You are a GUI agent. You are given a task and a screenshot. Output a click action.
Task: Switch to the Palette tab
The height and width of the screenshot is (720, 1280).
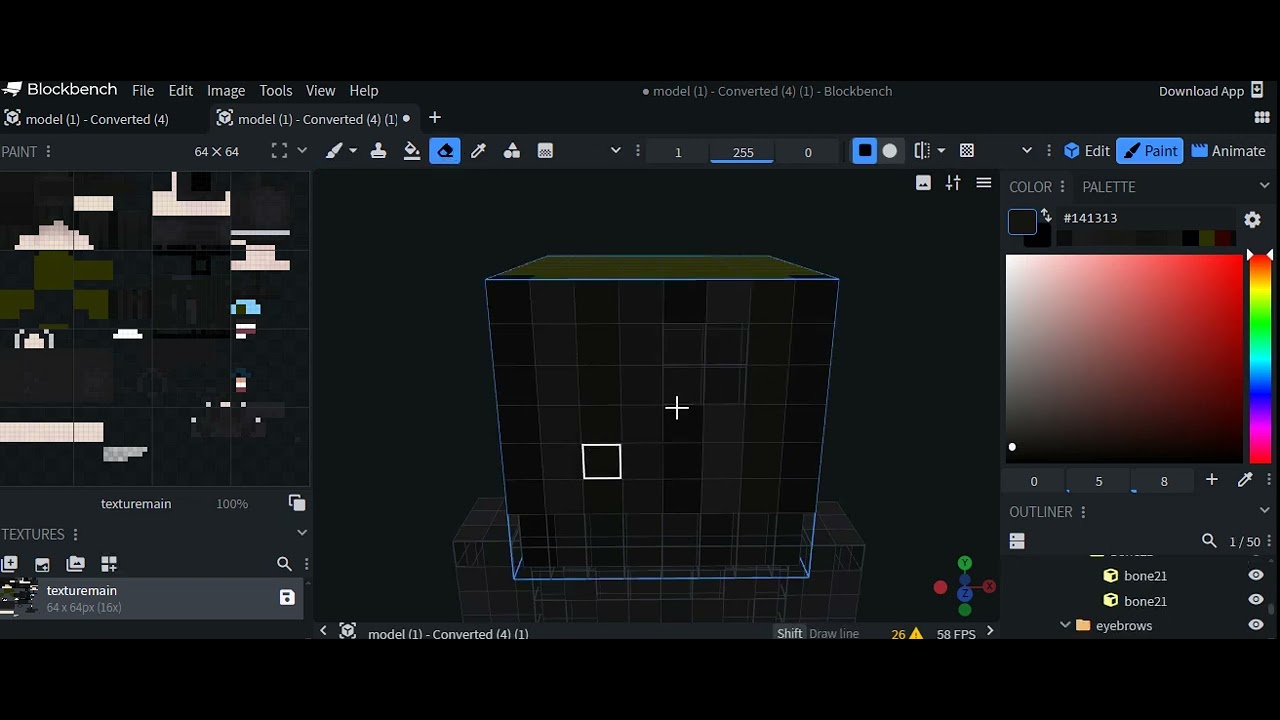coord(1109,187)
